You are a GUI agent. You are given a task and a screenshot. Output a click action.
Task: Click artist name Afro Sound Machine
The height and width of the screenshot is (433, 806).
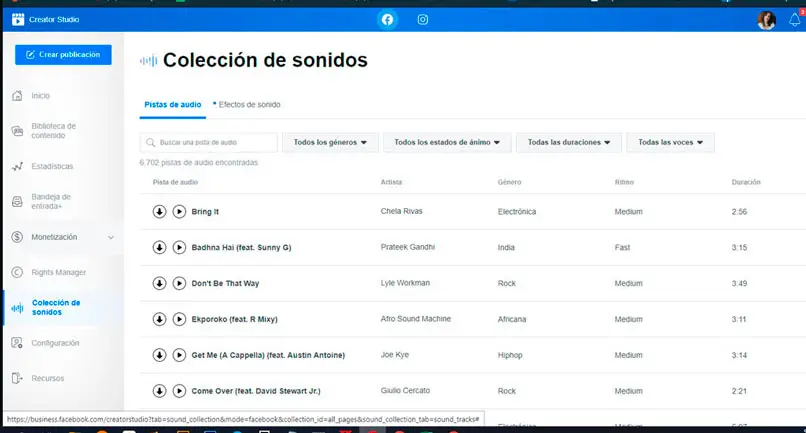pyautogui.click(x=415, y=319)
